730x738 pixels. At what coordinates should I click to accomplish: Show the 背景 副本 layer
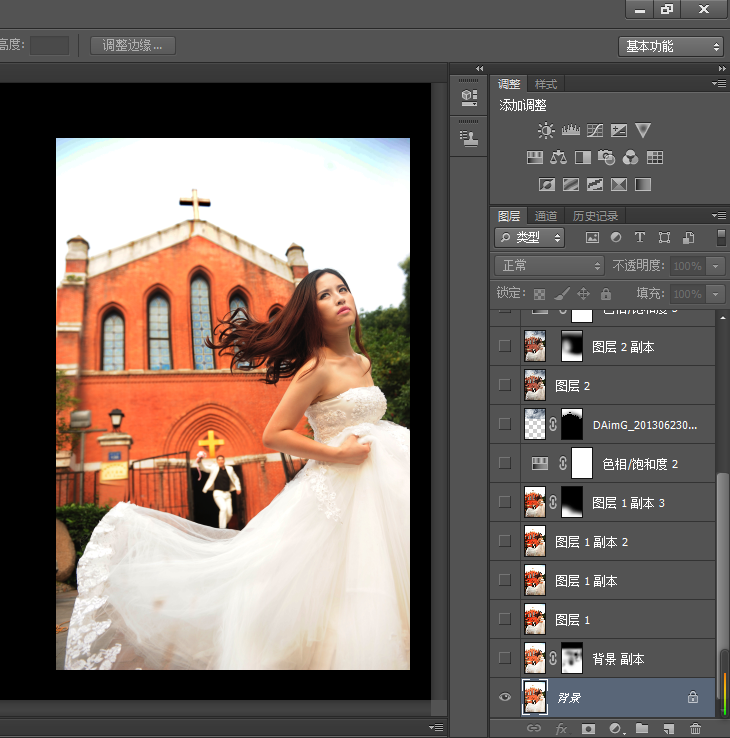coord(505,658)
